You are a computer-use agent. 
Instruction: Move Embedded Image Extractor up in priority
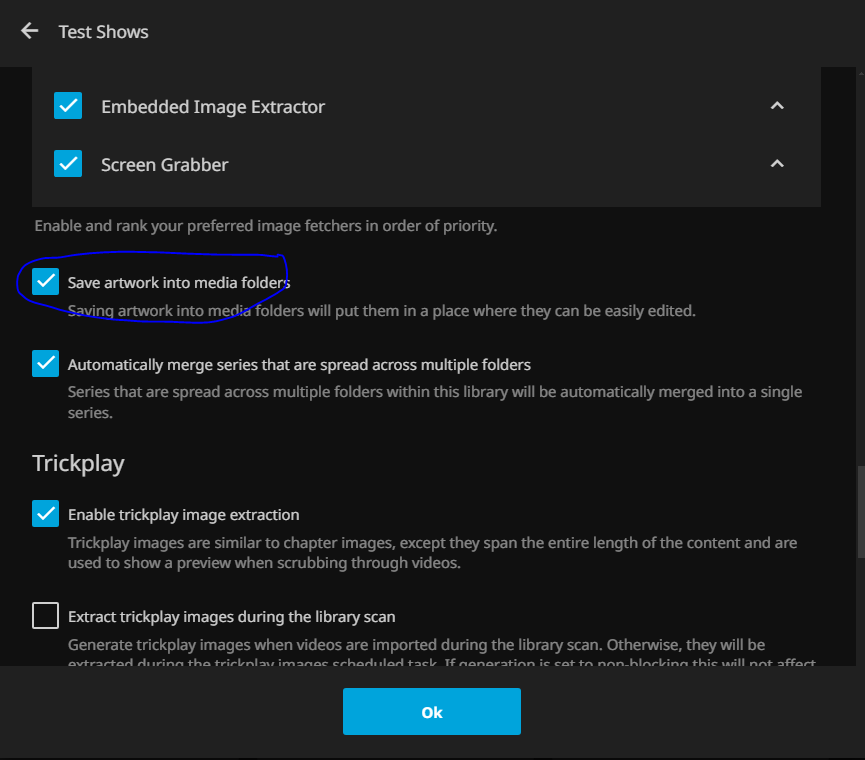(777, 106)
